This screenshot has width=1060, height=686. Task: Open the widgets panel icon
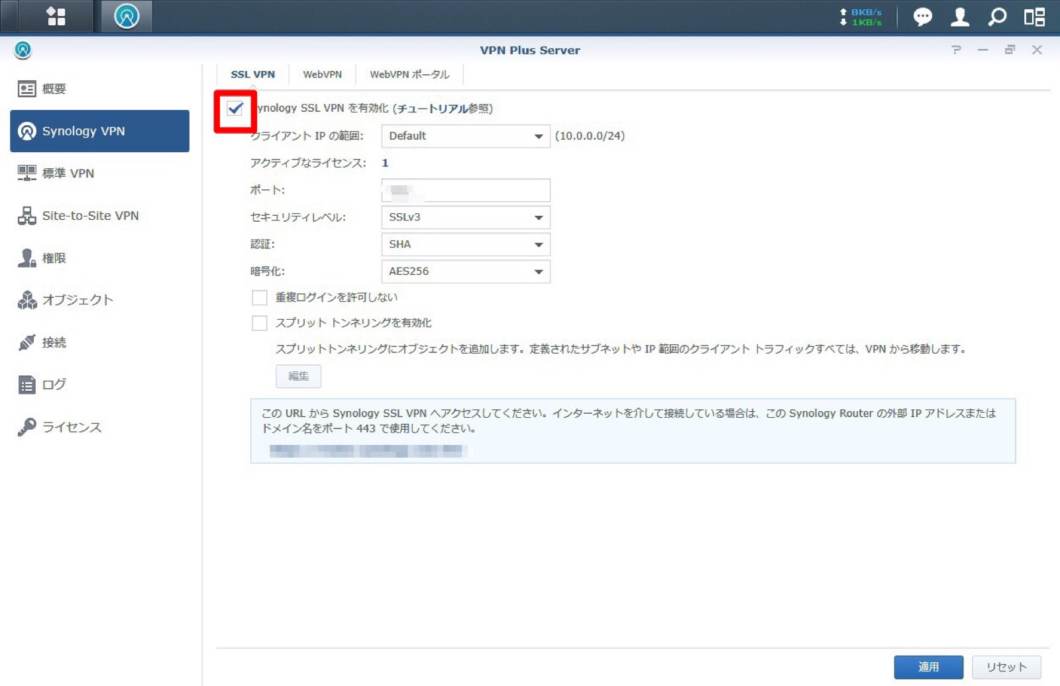[x=1034, y=16]
